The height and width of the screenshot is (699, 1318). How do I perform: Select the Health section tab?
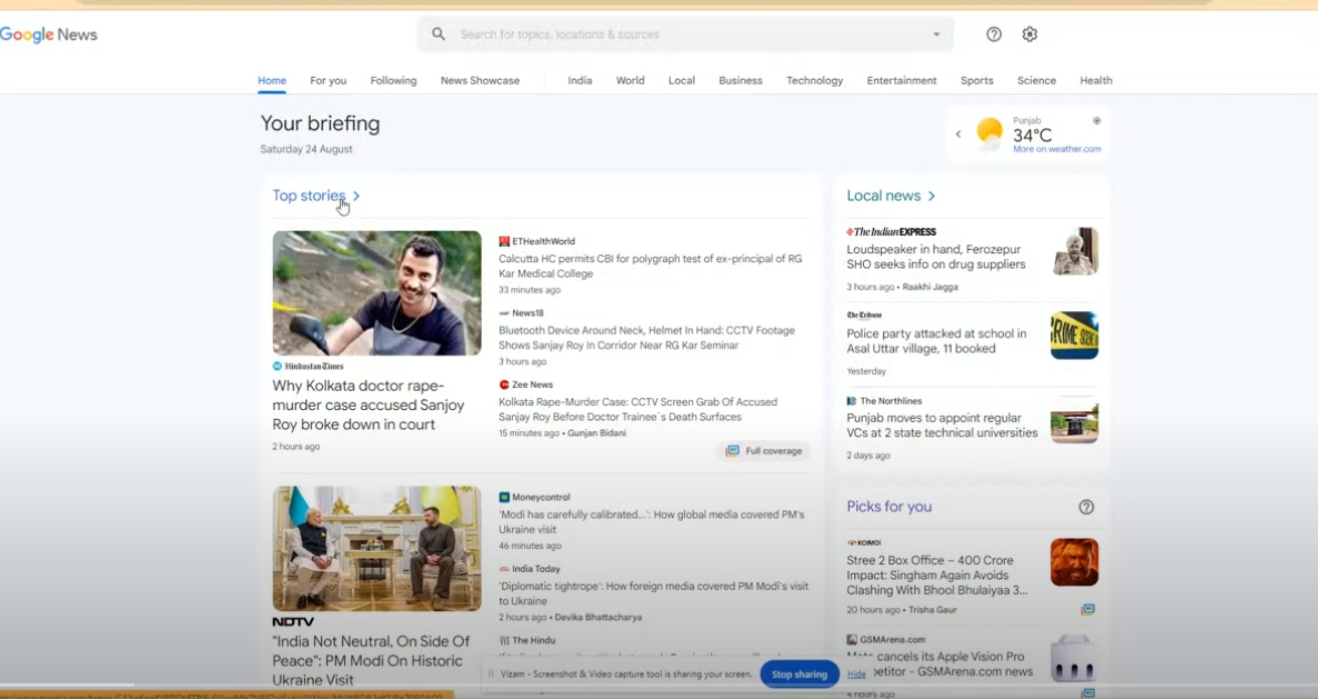(x=1096, y=81)
